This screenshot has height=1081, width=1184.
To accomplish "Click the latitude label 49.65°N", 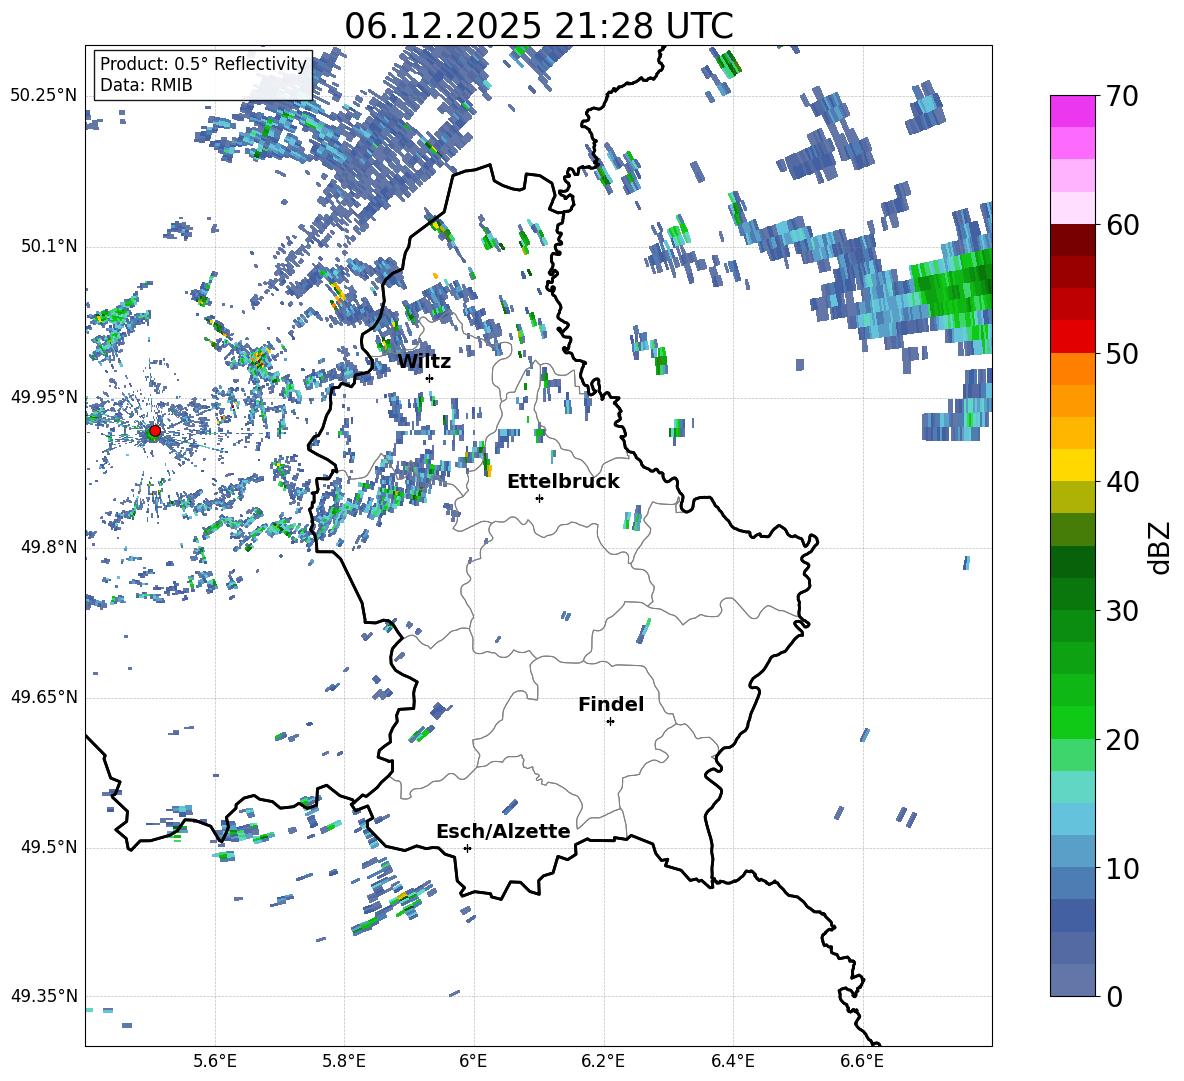I will click(x=44, y=697).
